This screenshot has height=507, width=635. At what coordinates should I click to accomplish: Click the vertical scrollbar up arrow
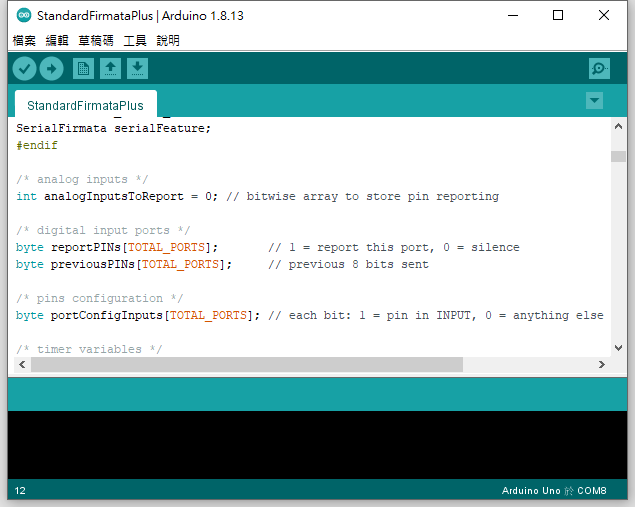618,126
